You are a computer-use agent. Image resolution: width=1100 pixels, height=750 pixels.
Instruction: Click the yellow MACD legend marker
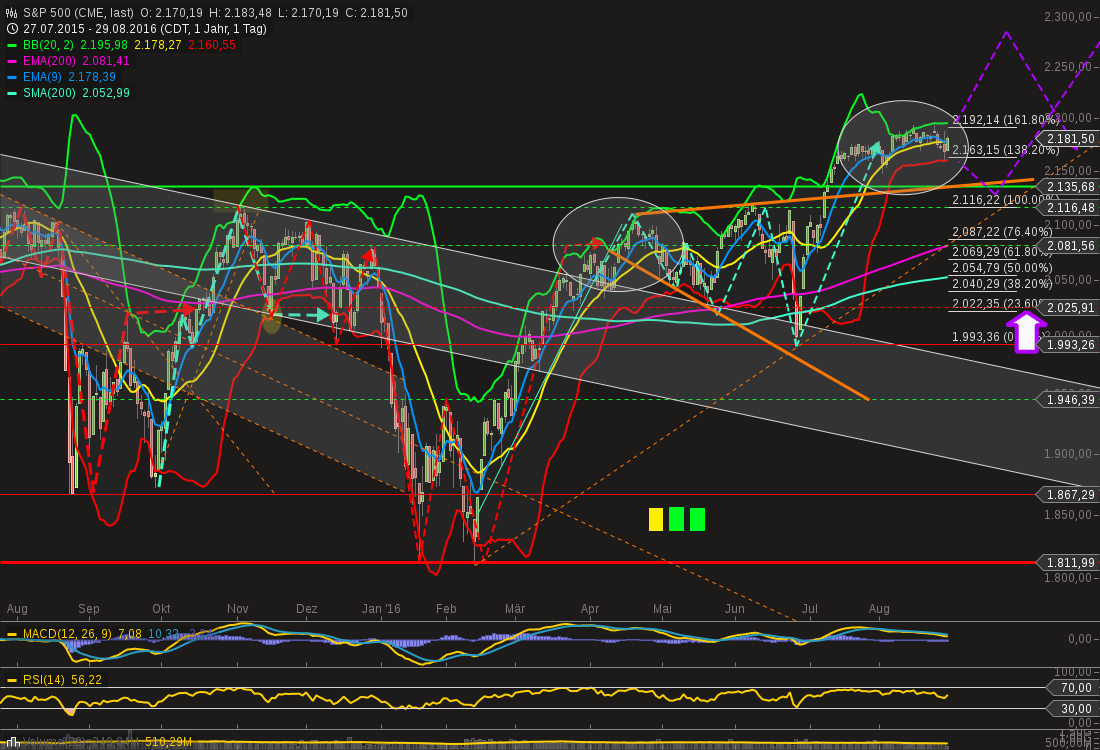click(12, 634)
